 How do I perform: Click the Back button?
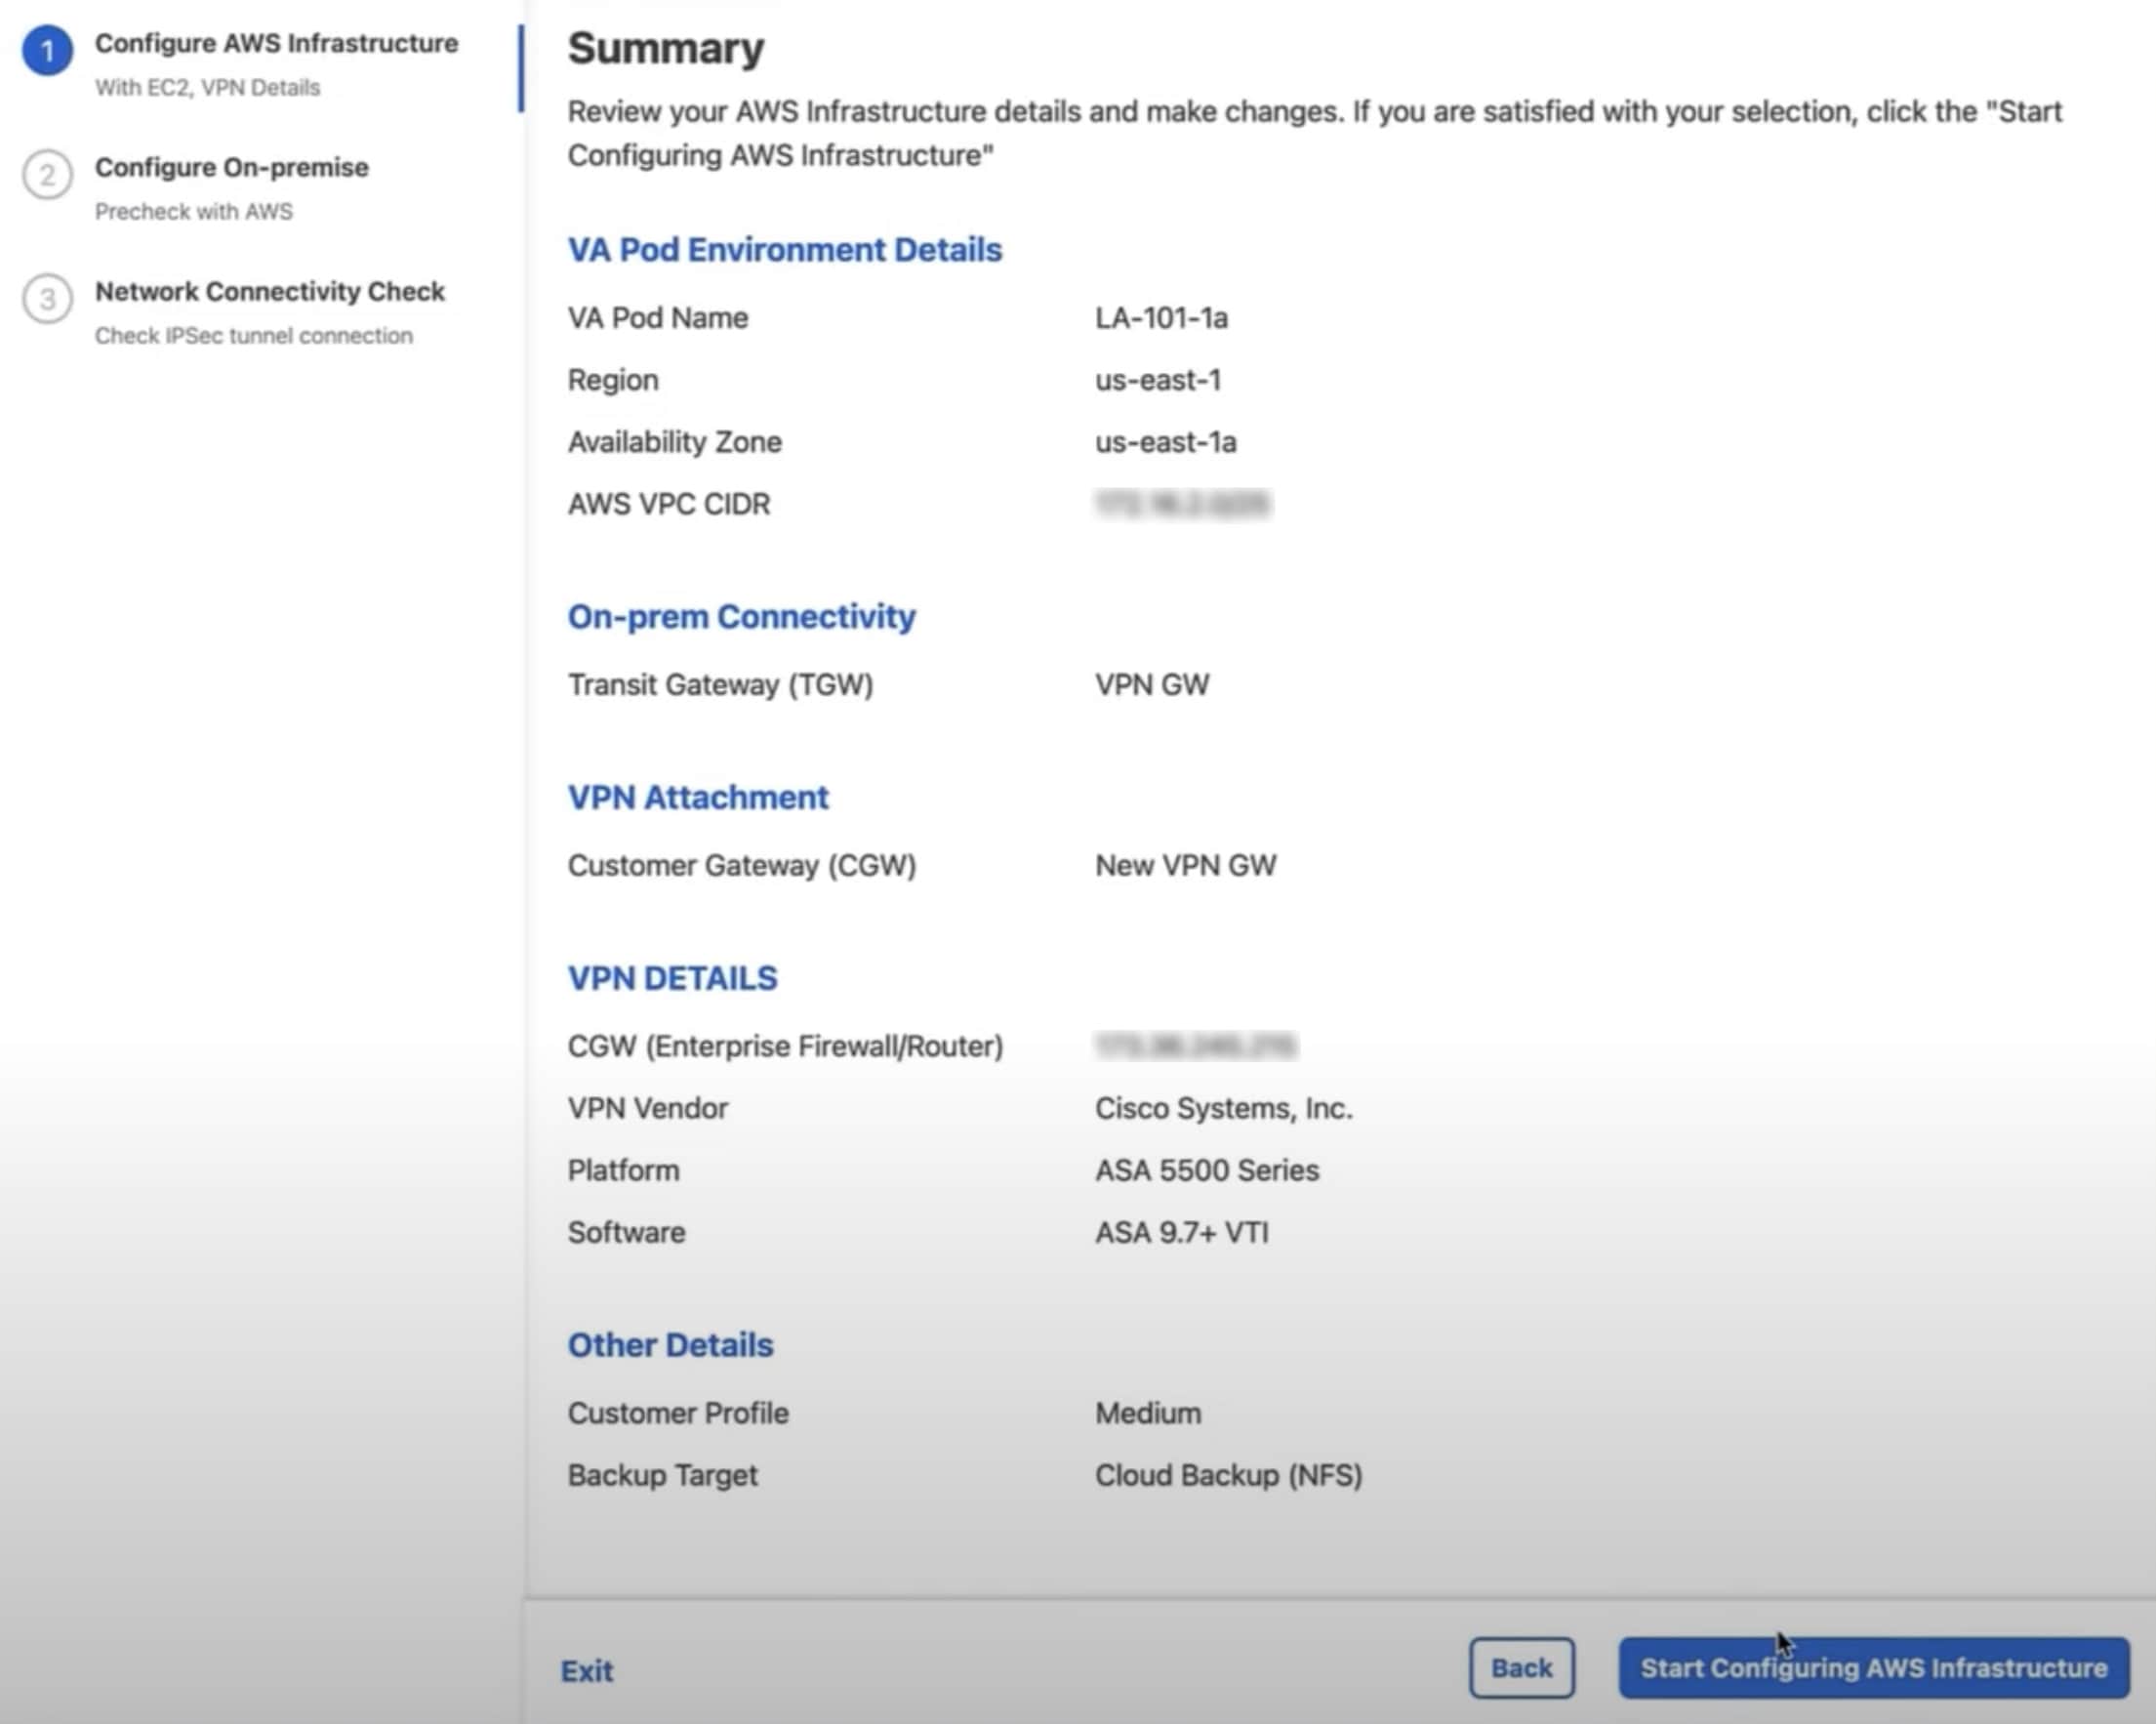pos(1521,1668)
